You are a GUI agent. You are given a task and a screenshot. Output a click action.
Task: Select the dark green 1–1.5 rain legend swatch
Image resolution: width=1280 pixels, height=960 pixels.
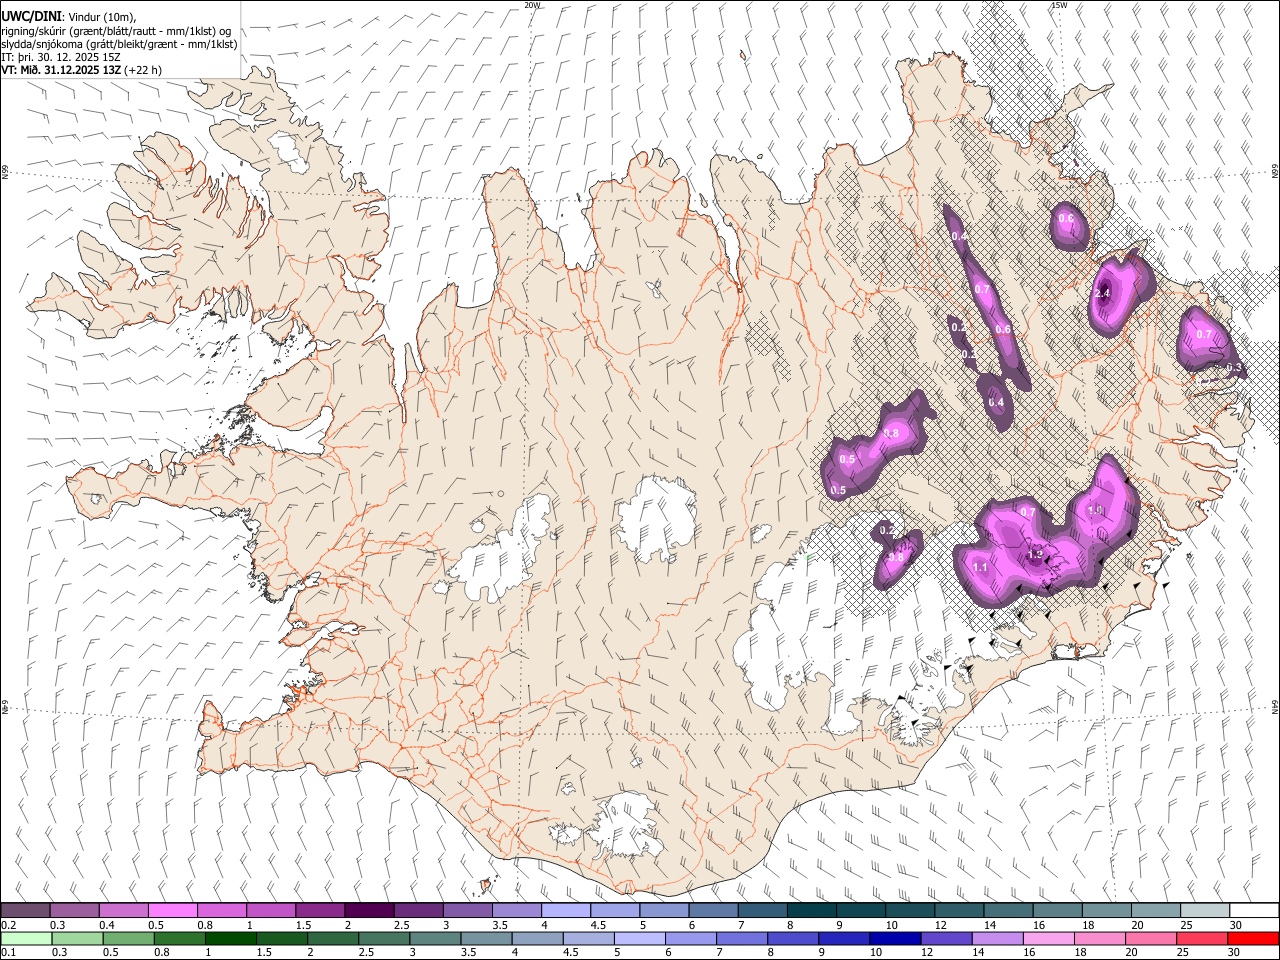click(231, 938)
